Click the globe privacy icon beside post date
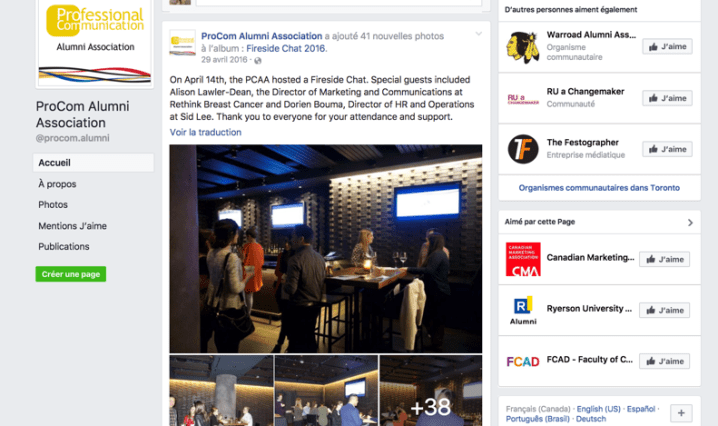 (x=258, y=60)
